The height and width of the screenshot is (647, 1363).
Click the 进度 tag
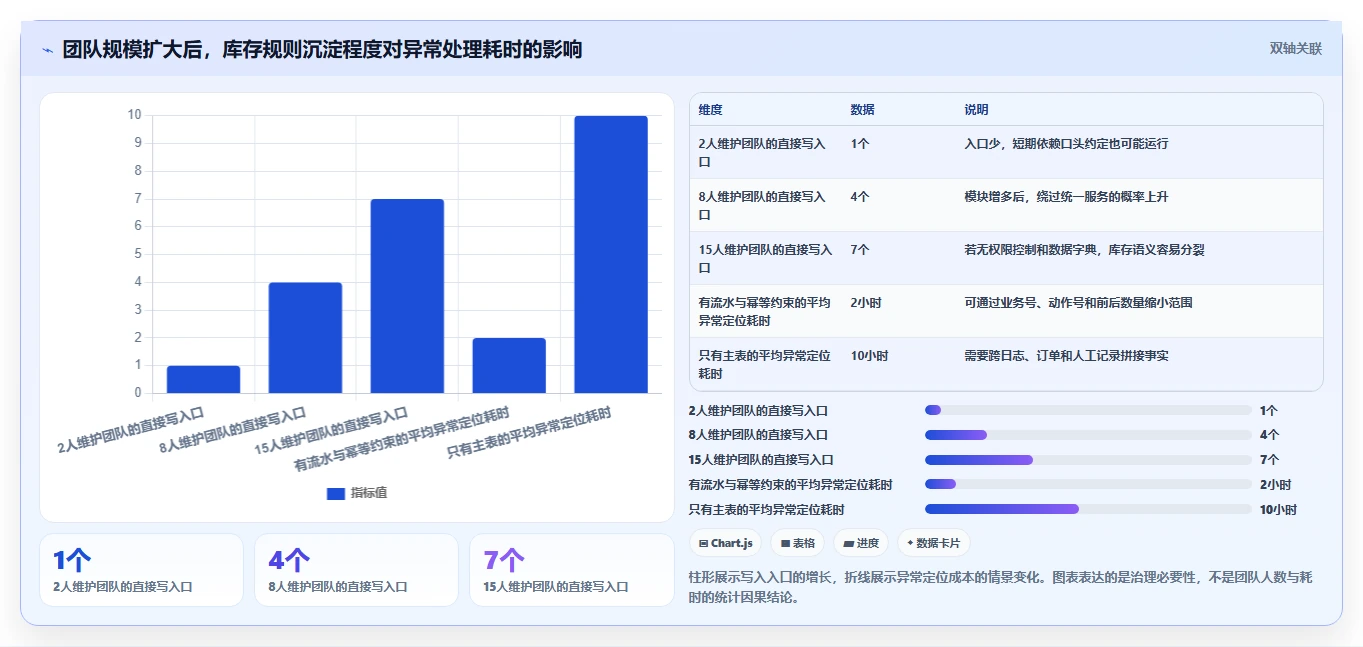(x=861, y=543)
